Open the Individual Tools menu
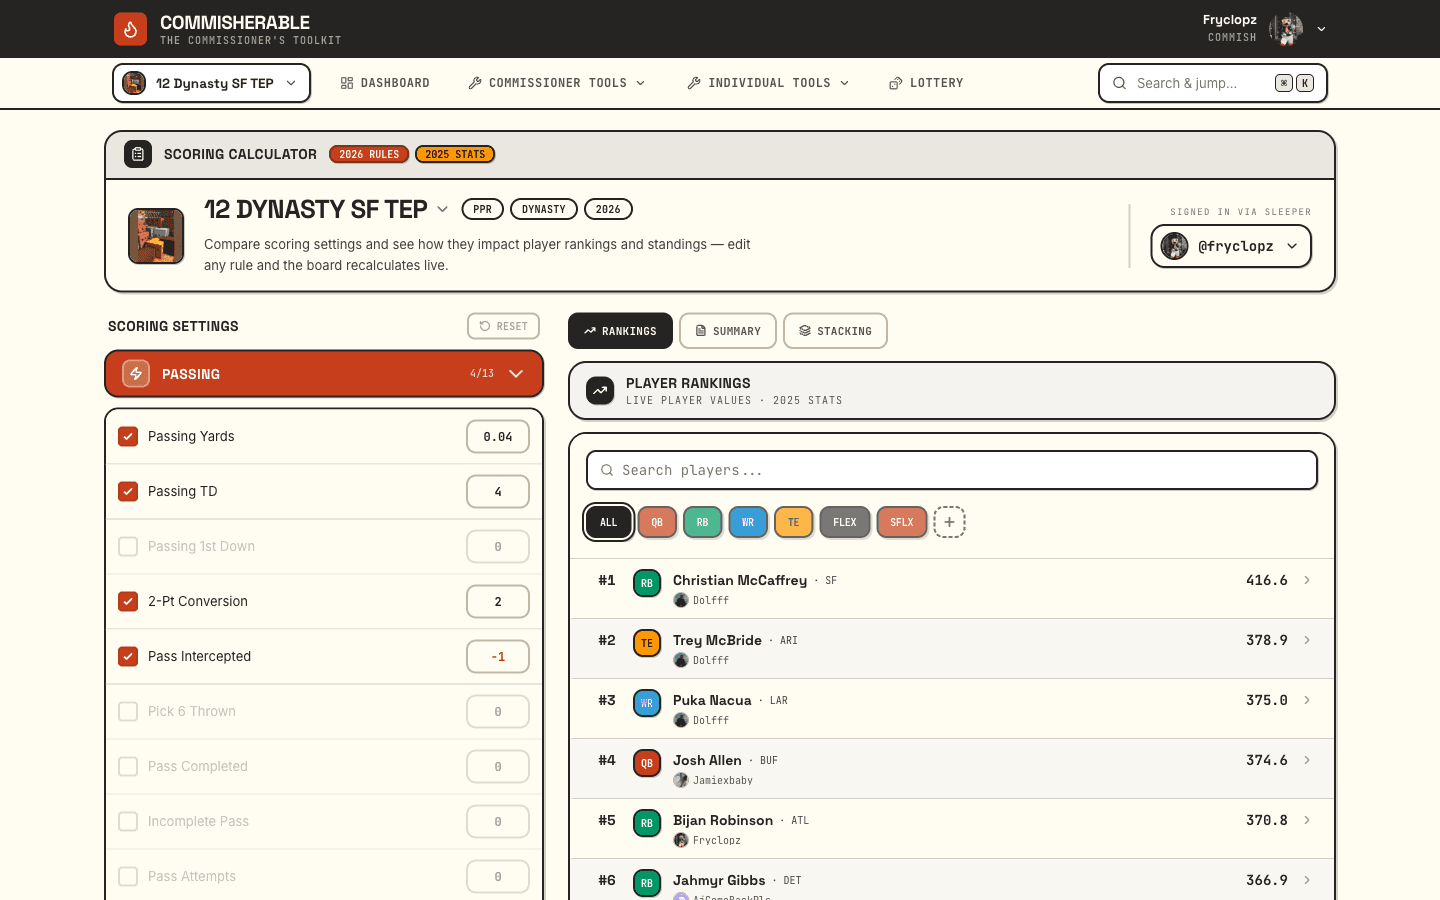 (768, 83)
